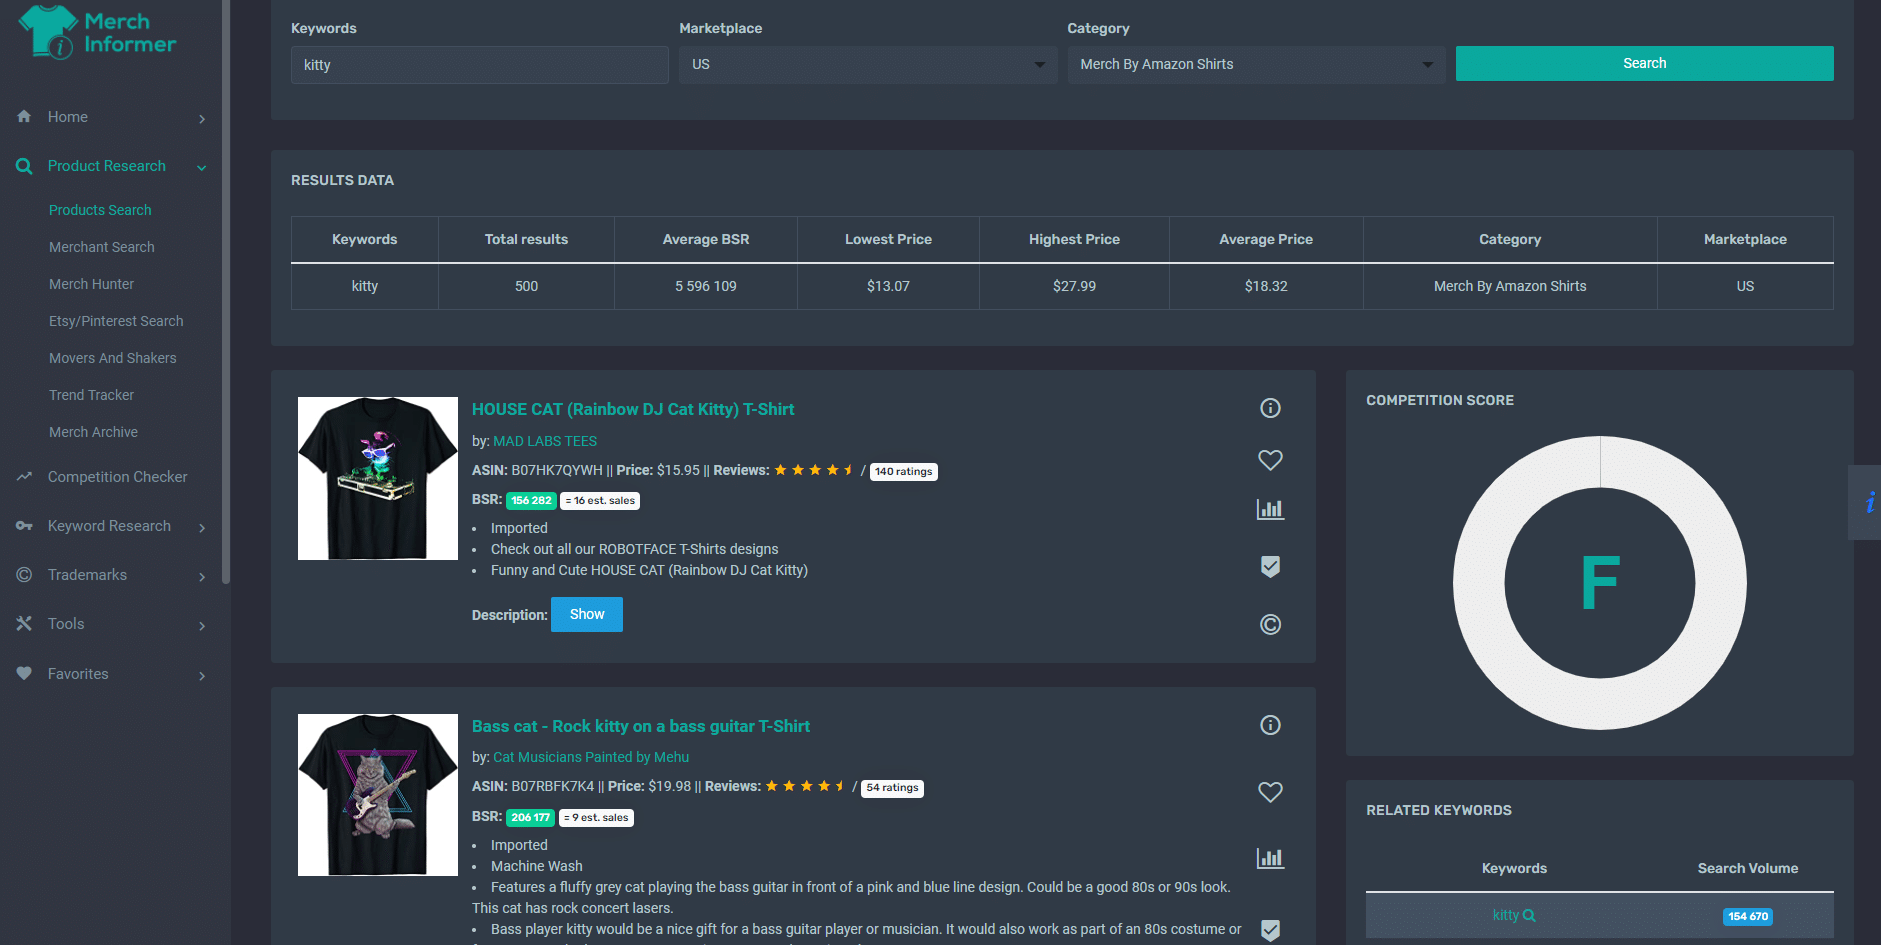Click the 154 670 search volume badge

[x=1748, y=916]
